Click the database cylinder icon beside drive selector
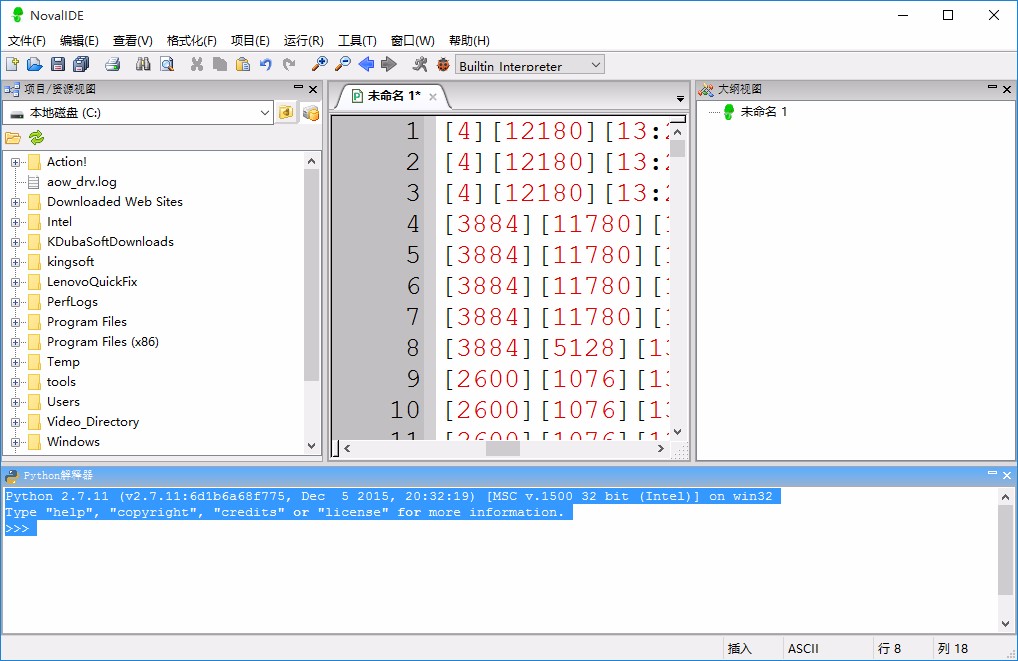 [x=311, y=112]
